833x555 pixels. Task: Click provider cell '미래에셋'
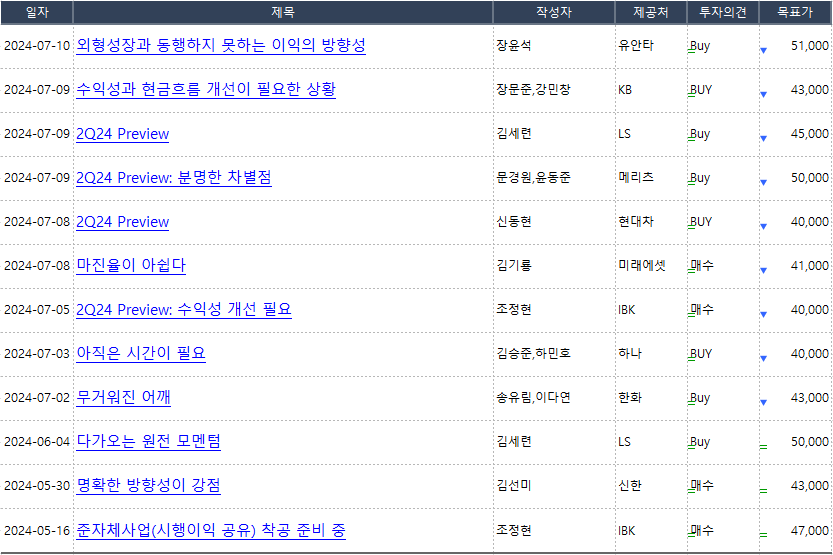tap(642, 265)
